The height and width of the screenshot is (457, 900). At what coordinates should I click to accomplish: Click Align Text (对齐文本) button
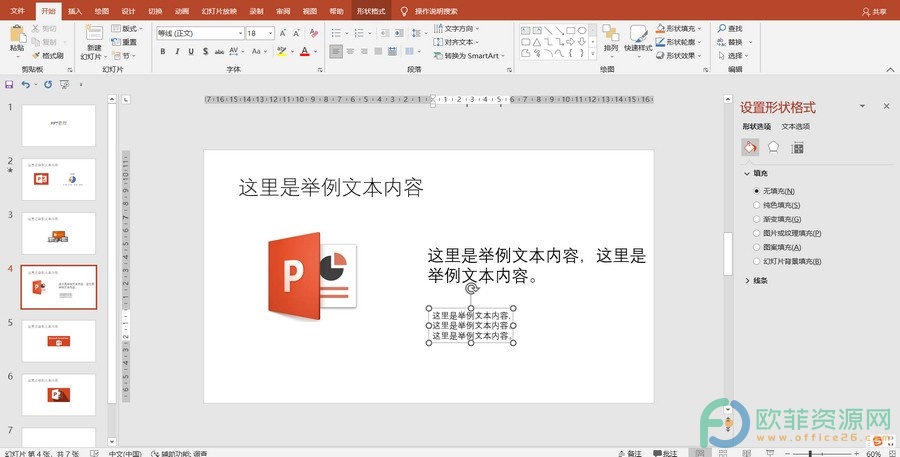point(456,42)
